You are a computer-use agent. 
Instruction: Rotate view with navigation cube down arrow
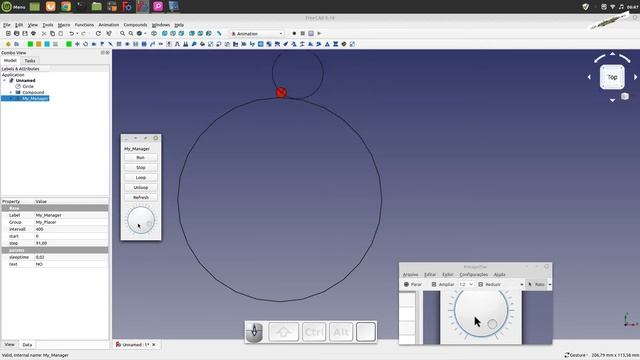[612, 100]
